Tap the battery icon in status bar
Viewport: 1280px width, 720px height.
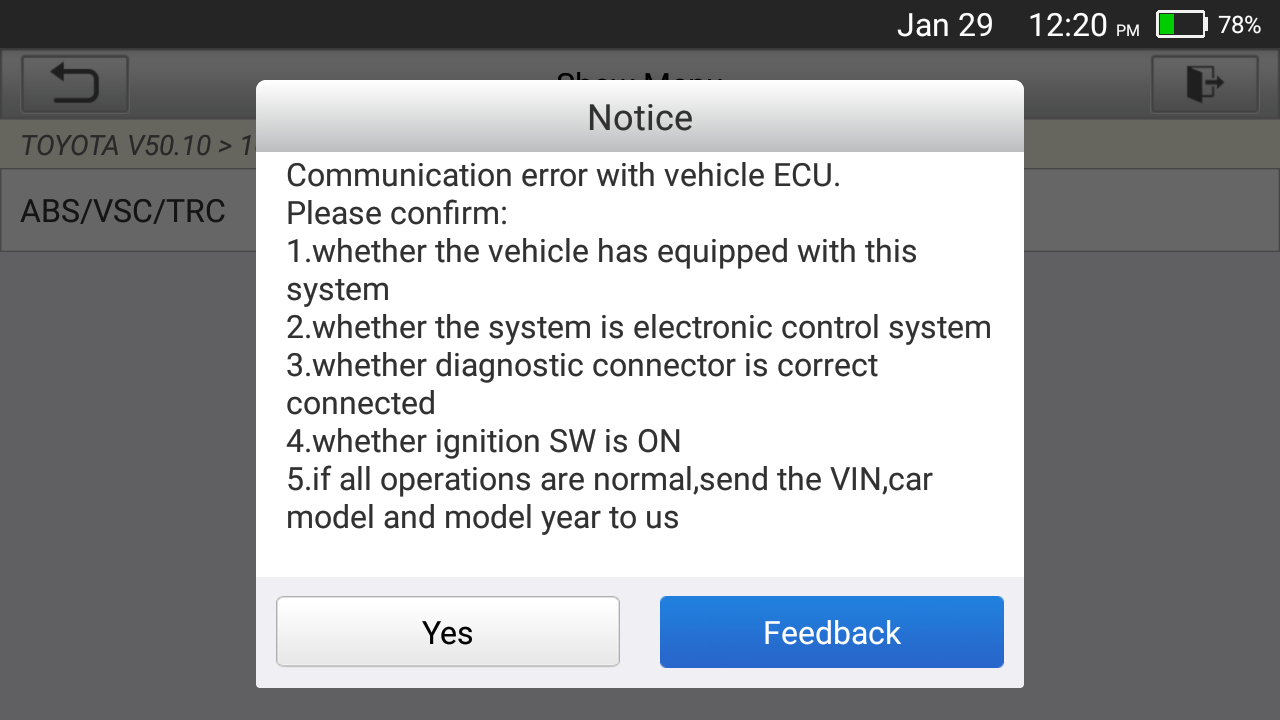click(x=1181, y=25)
